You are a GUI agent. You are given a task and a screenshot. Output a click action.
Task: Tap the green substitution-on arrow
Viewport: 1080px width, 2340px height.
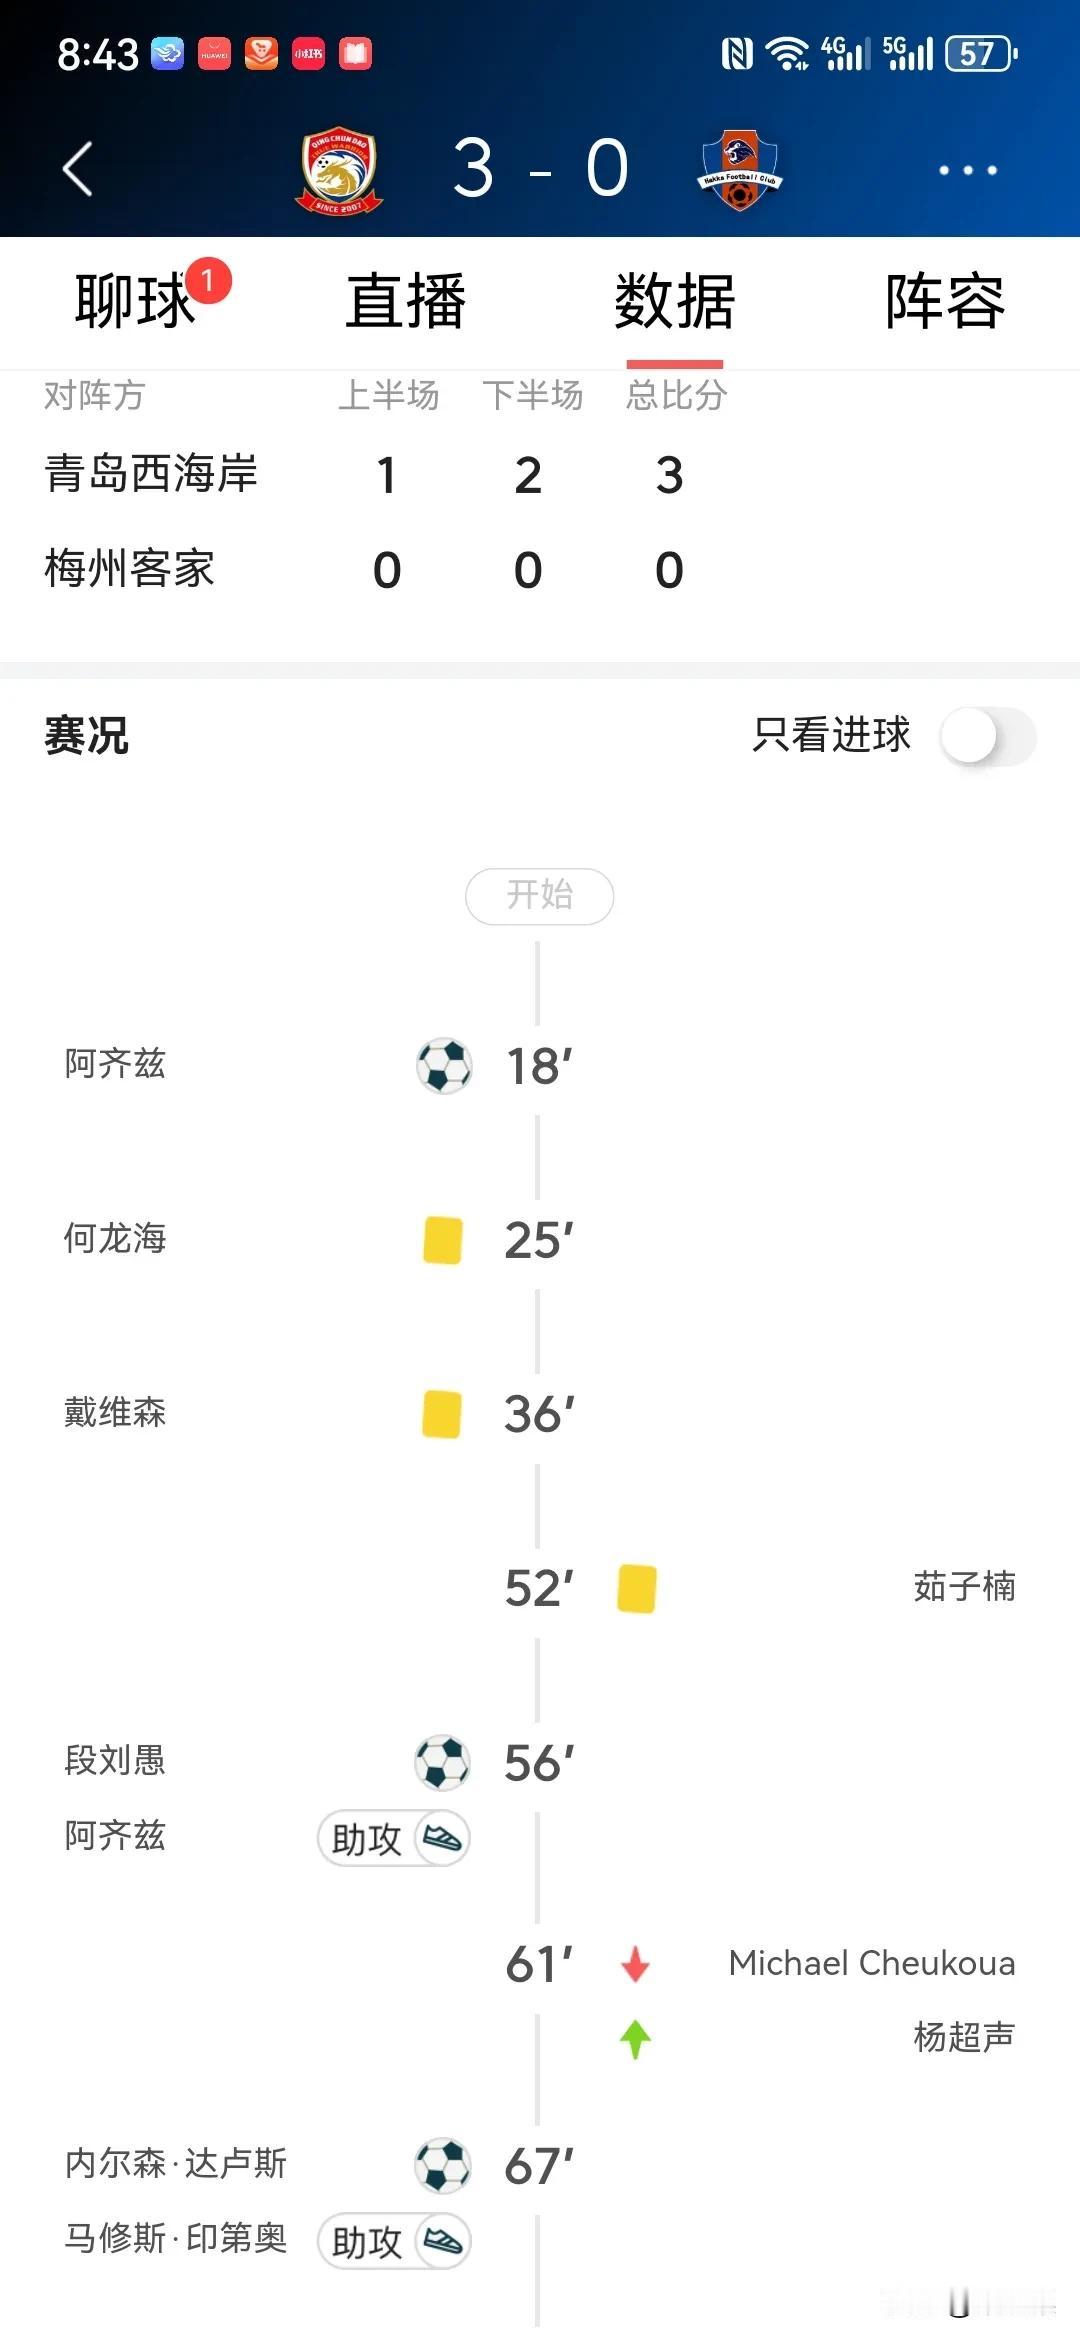pyautogui.click(x=635, y=2039)
